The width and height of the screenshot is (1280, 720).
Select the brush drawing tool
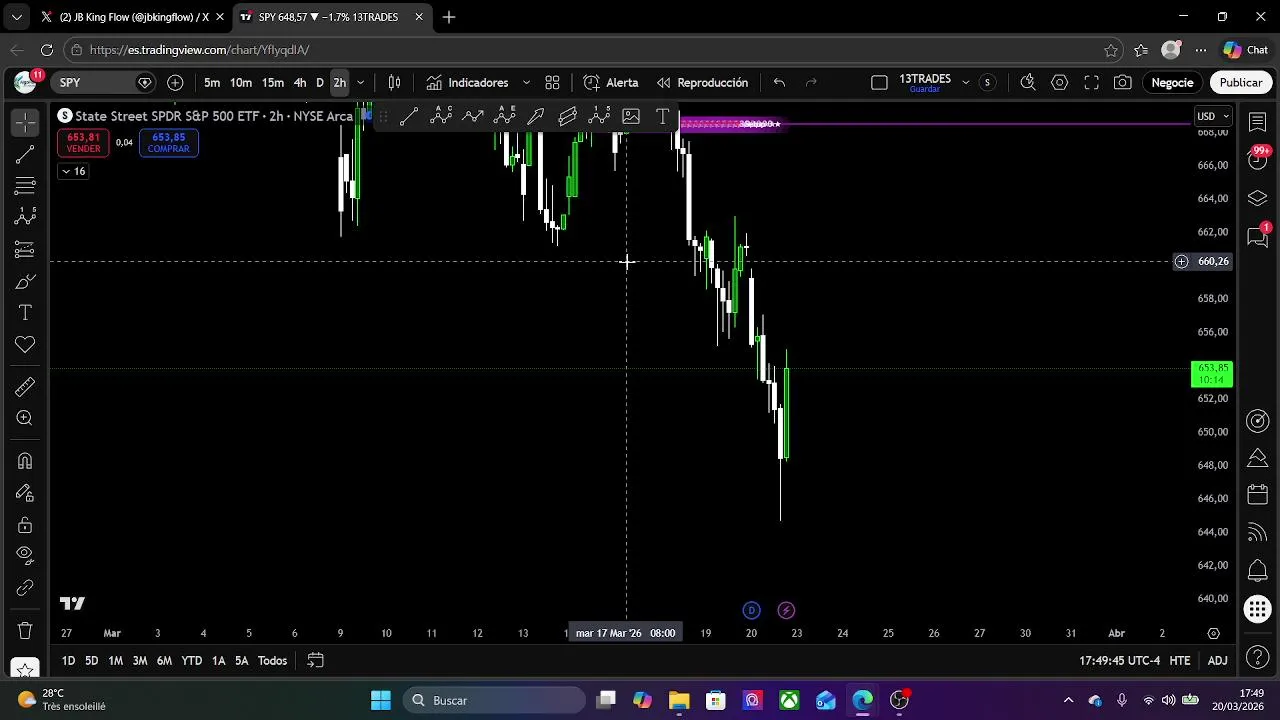[25, 281]
